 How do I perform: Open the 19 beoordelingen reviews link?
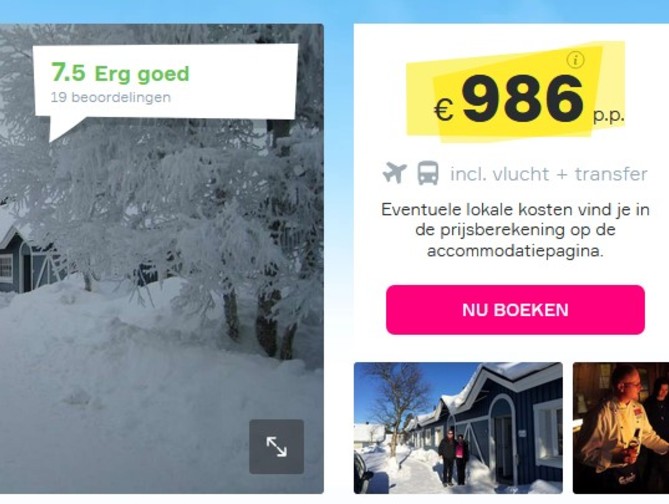111,97
